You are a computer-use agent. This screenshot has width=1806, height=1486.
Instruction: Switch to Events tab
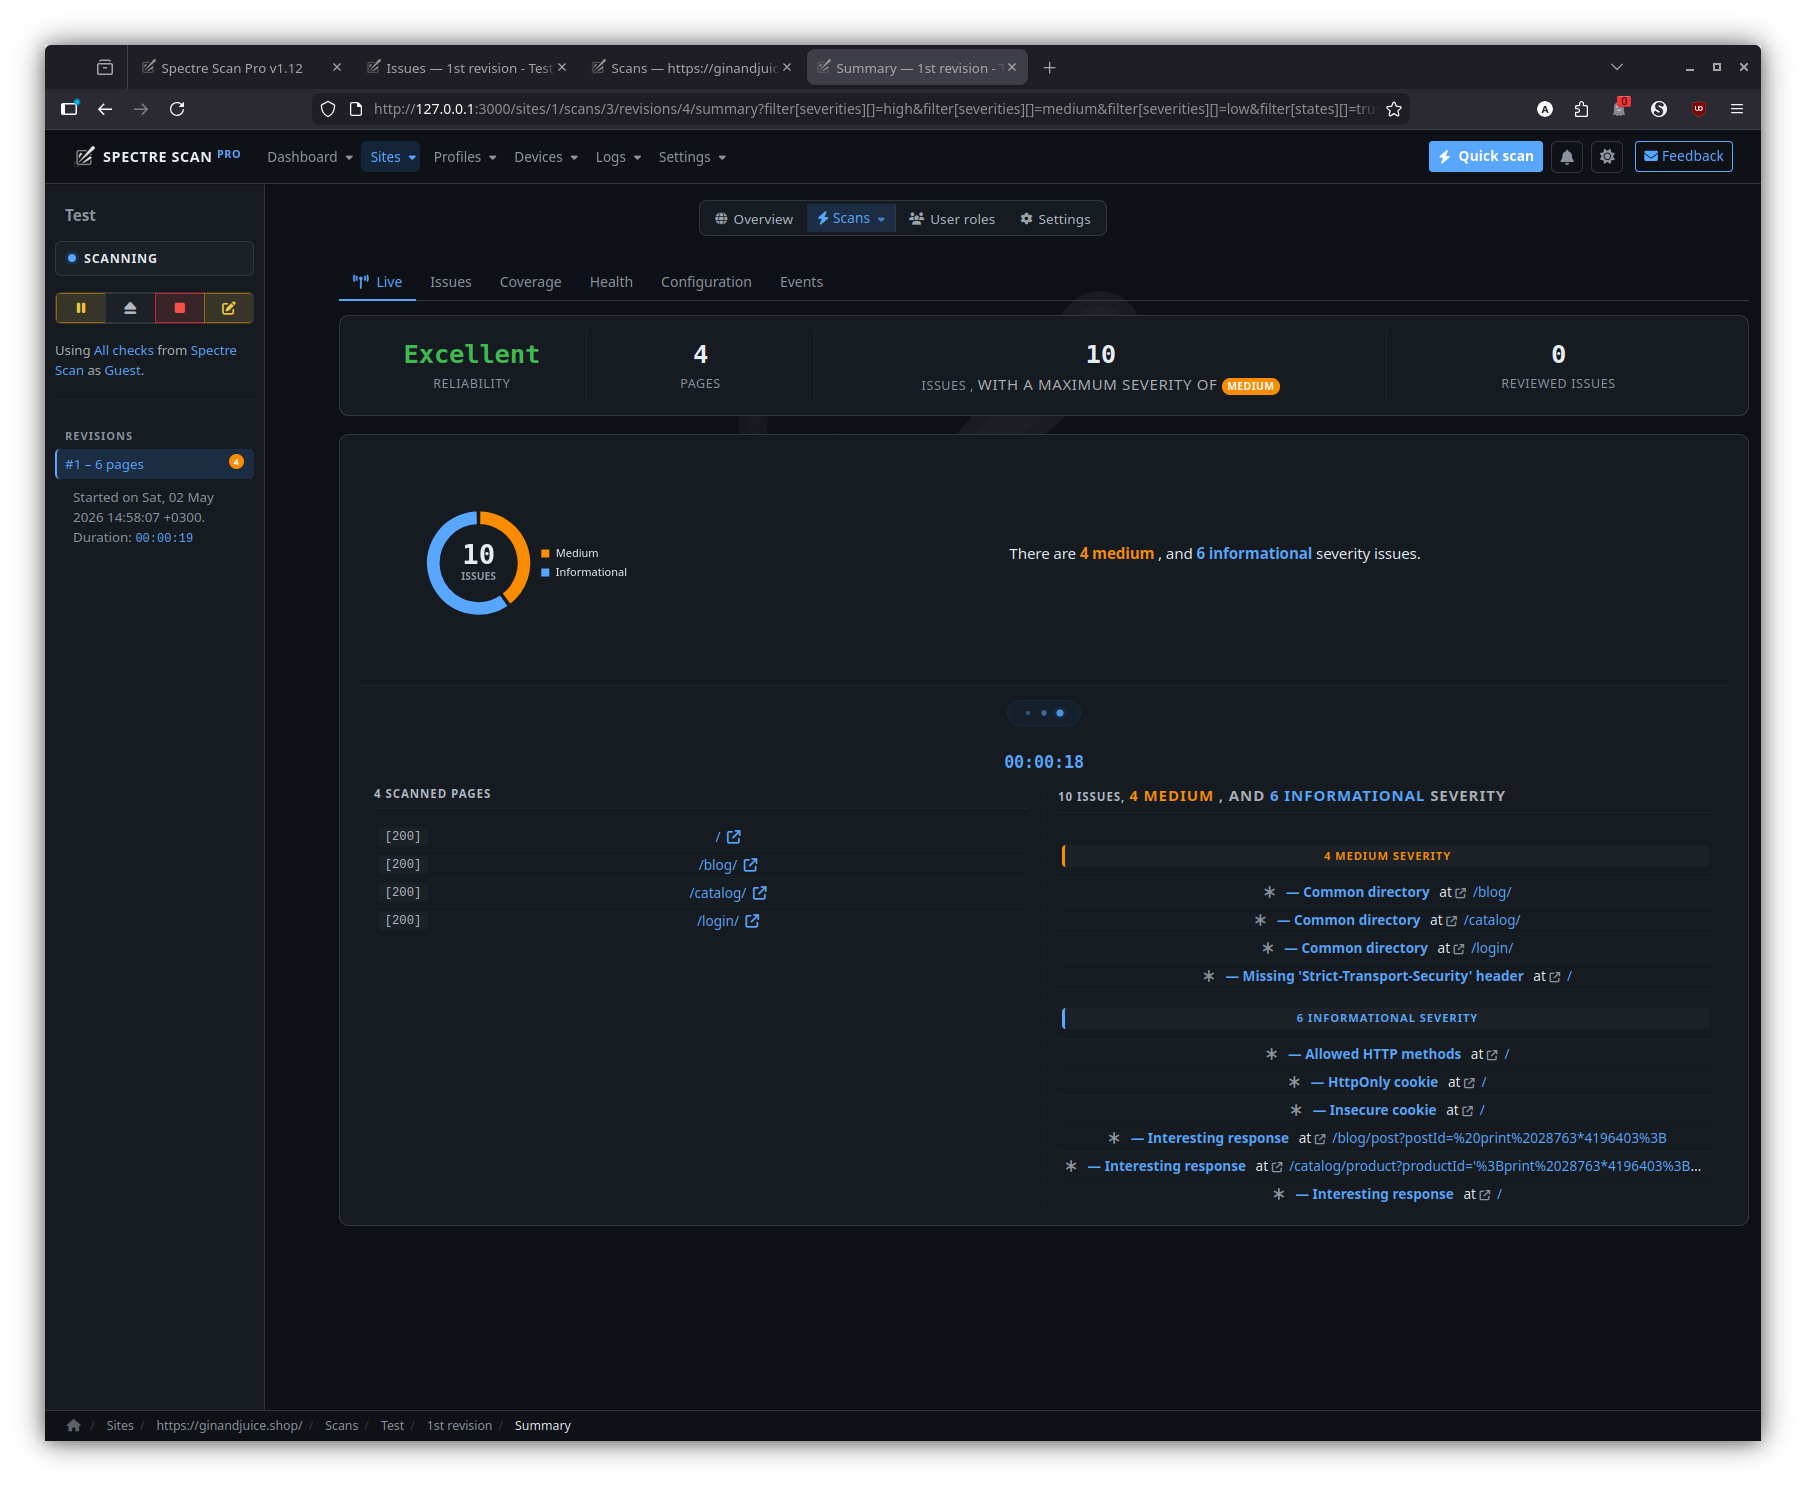pos(801,282)
